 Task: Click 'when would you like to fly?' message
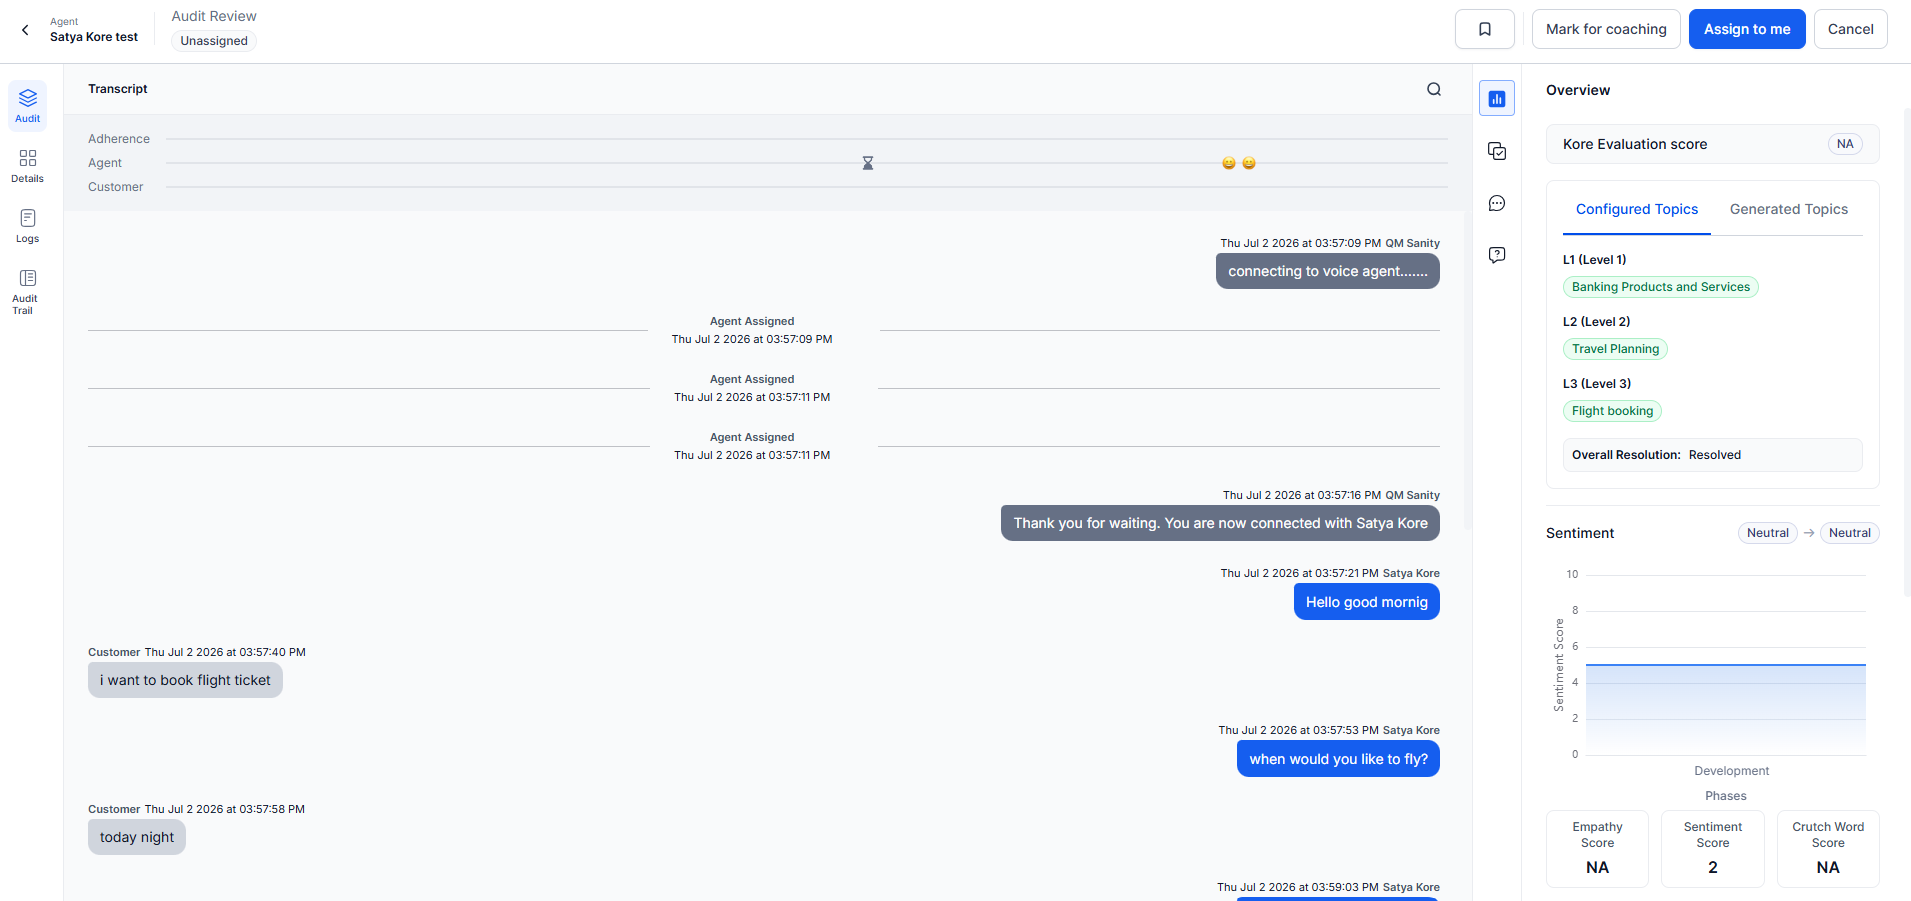[x=1338, y=759]
